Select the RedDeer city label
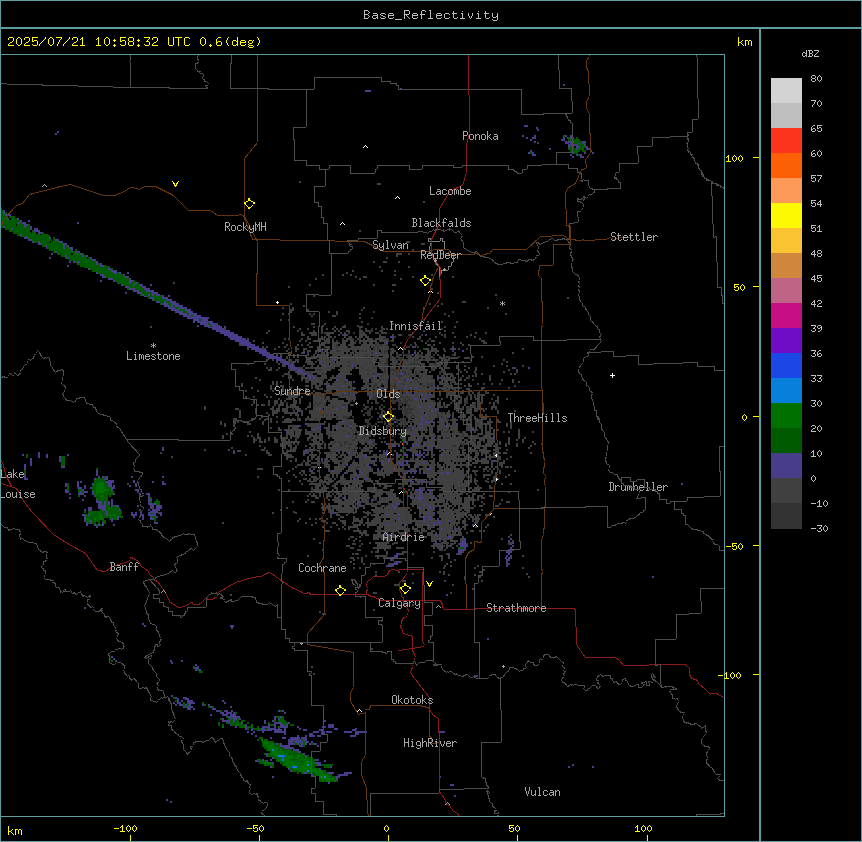The image size is (862, 842). [440, 255]
